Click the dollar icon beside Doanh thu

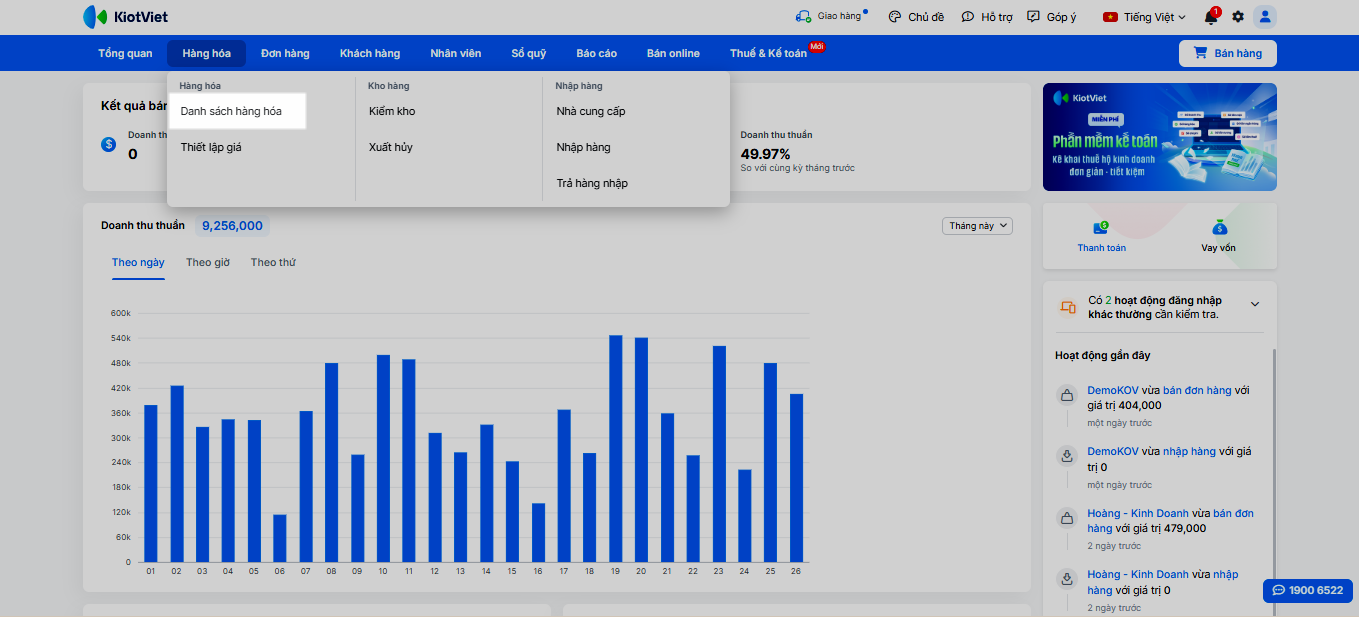pyautogui.click(x=109, y=144)
